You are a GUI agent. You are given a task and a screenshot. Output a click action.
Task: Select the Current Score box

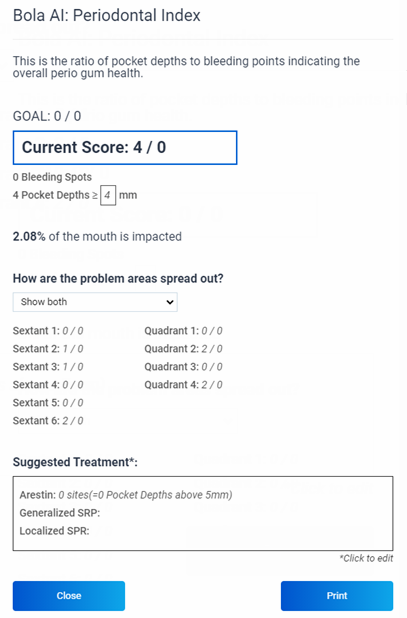coord(125,147)
